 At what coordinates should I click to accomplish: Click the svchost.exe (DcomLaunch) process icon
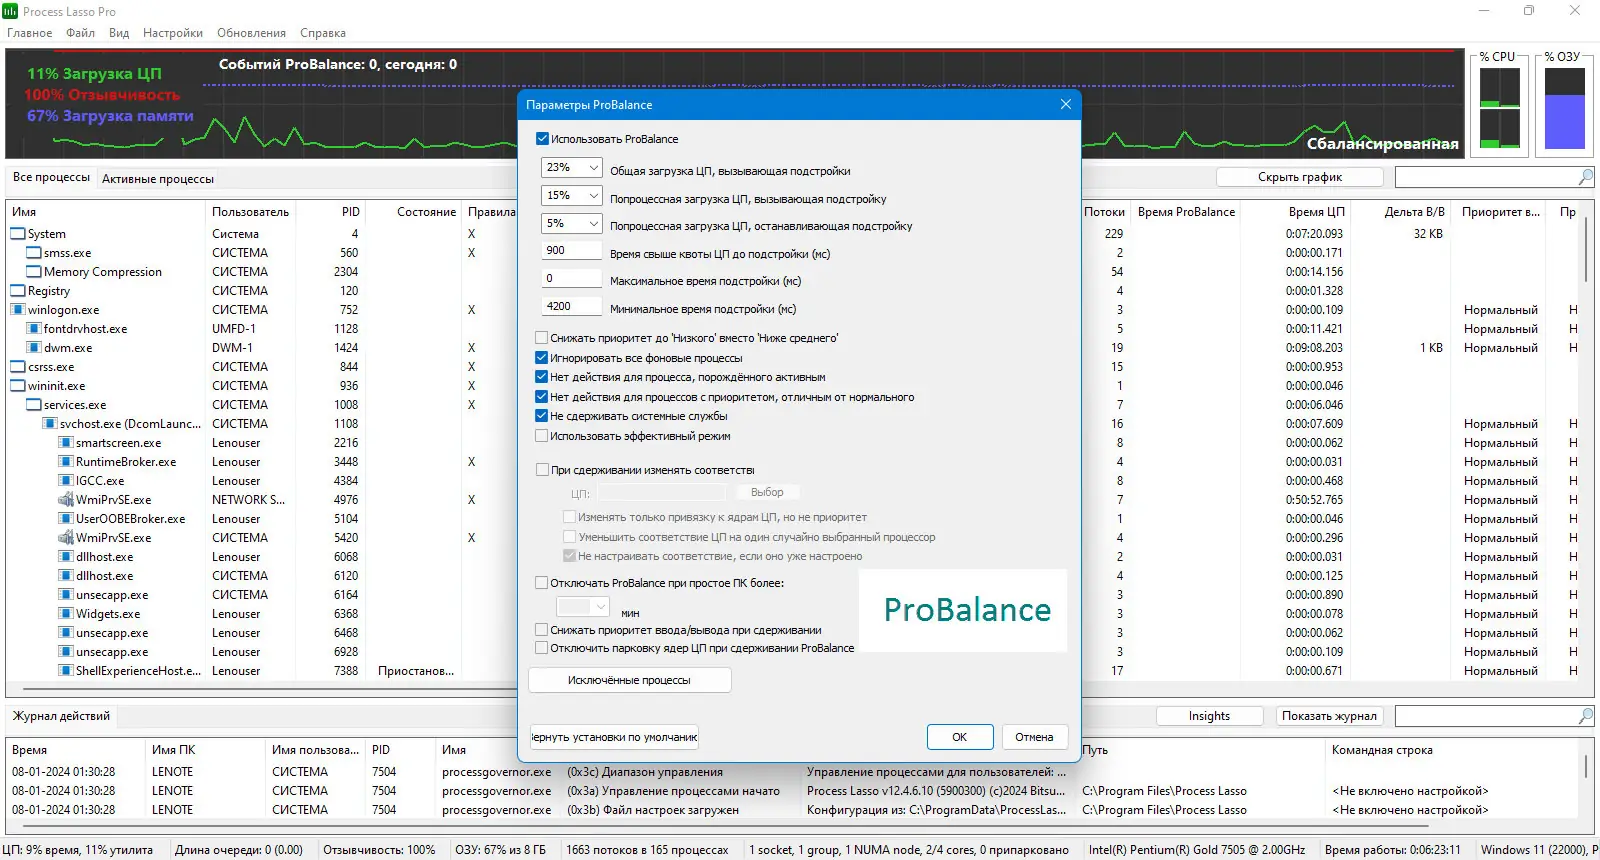tap(50, 424)
